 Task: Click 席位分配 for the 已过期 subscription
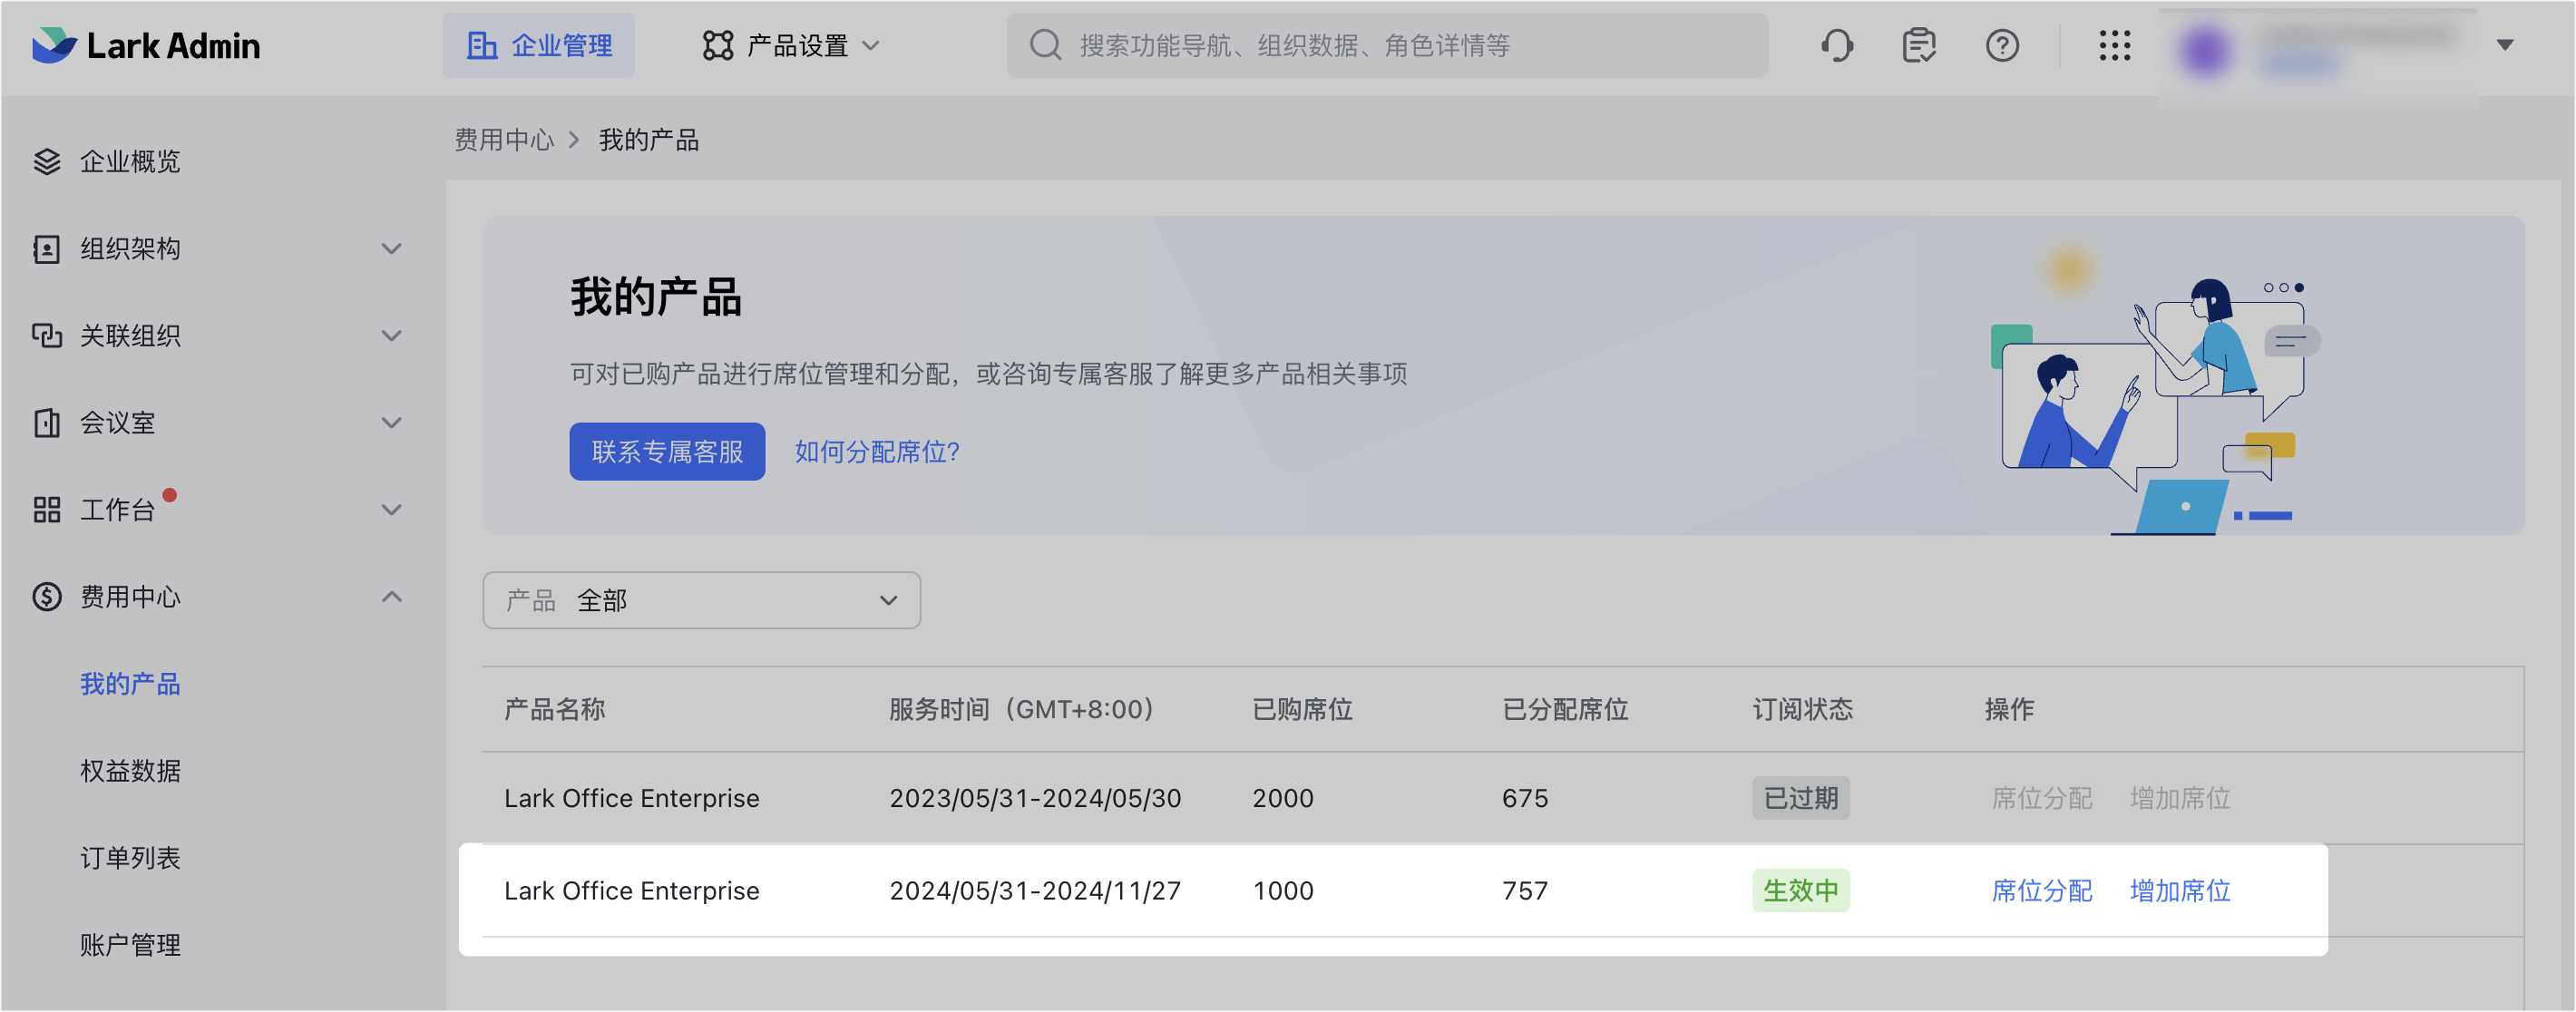2041,798
